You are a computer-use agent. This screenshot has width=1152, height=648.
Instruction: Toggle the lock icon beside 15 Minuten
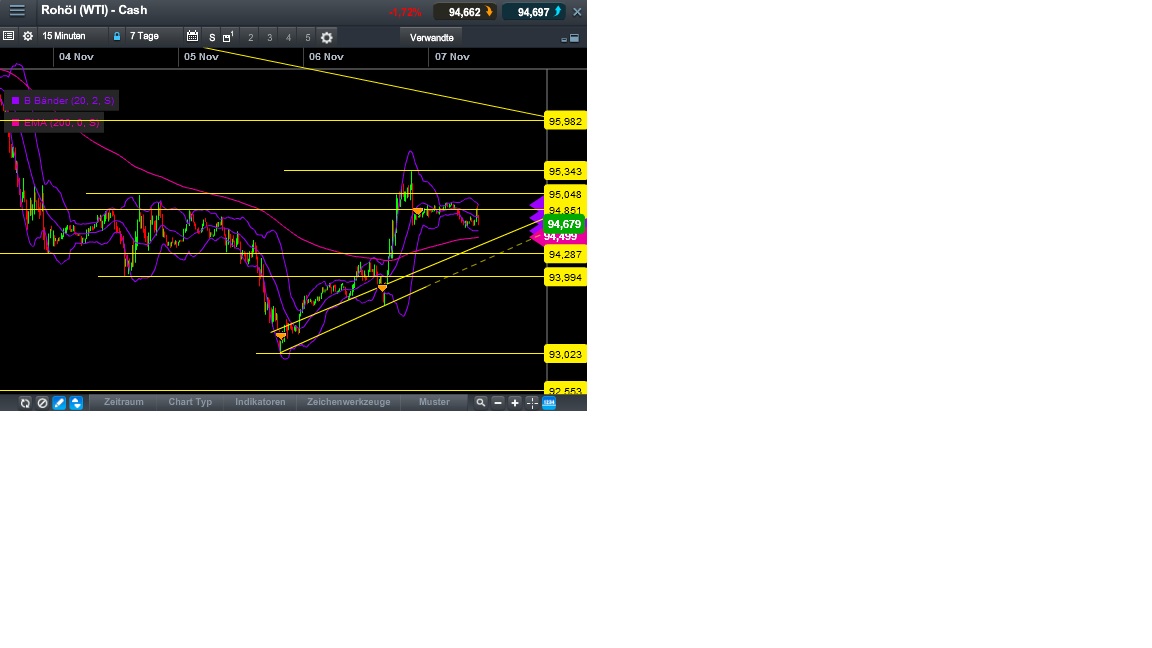[117, 36]
